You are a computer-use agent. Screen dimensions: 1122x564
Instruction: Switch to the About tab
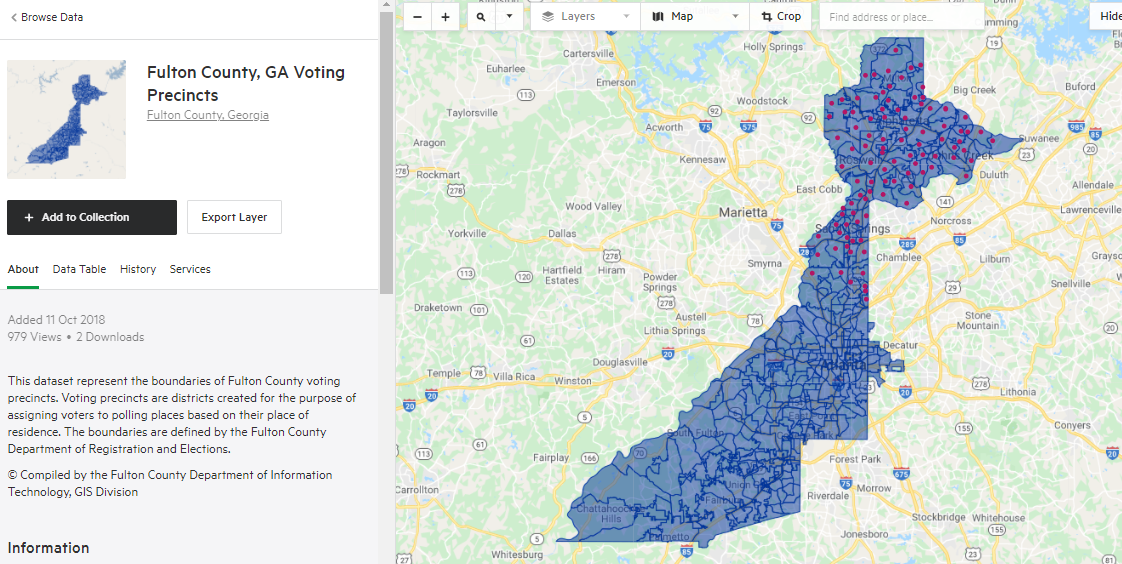click(23, 269)
